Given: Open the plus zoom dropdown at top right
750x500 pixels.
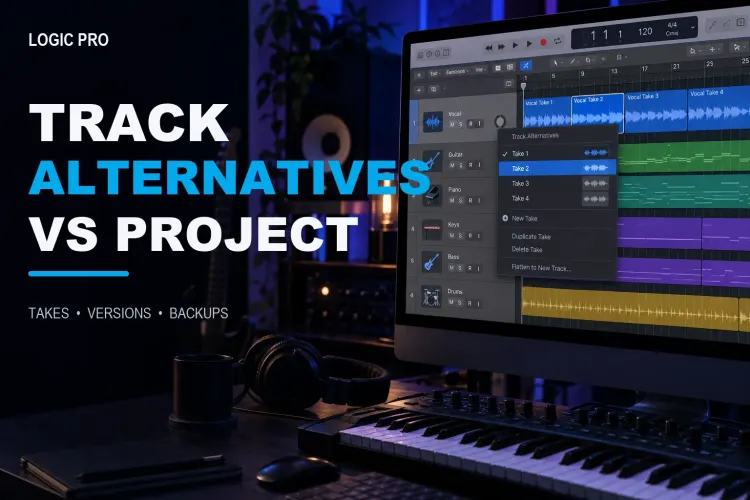Looking at the screenshot, I should pos(714,49).
